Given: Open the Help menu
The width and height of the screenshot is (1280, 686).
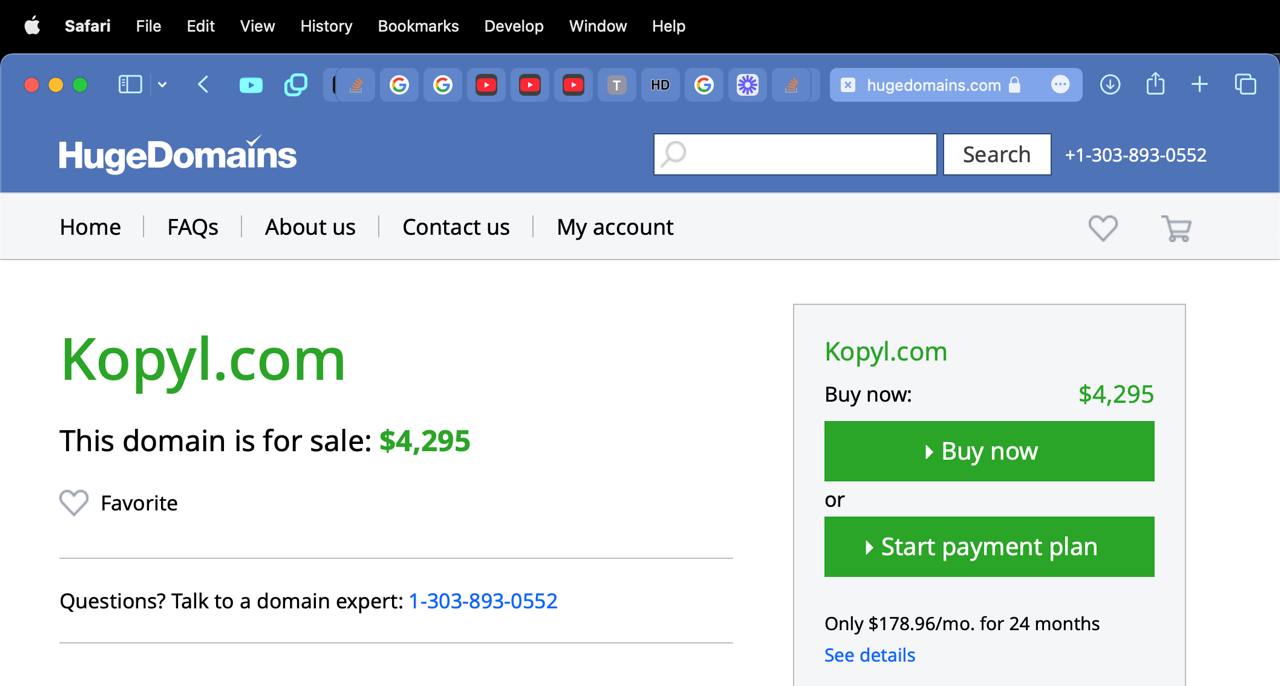Looking at the screenshot, I should coord(668,26).
